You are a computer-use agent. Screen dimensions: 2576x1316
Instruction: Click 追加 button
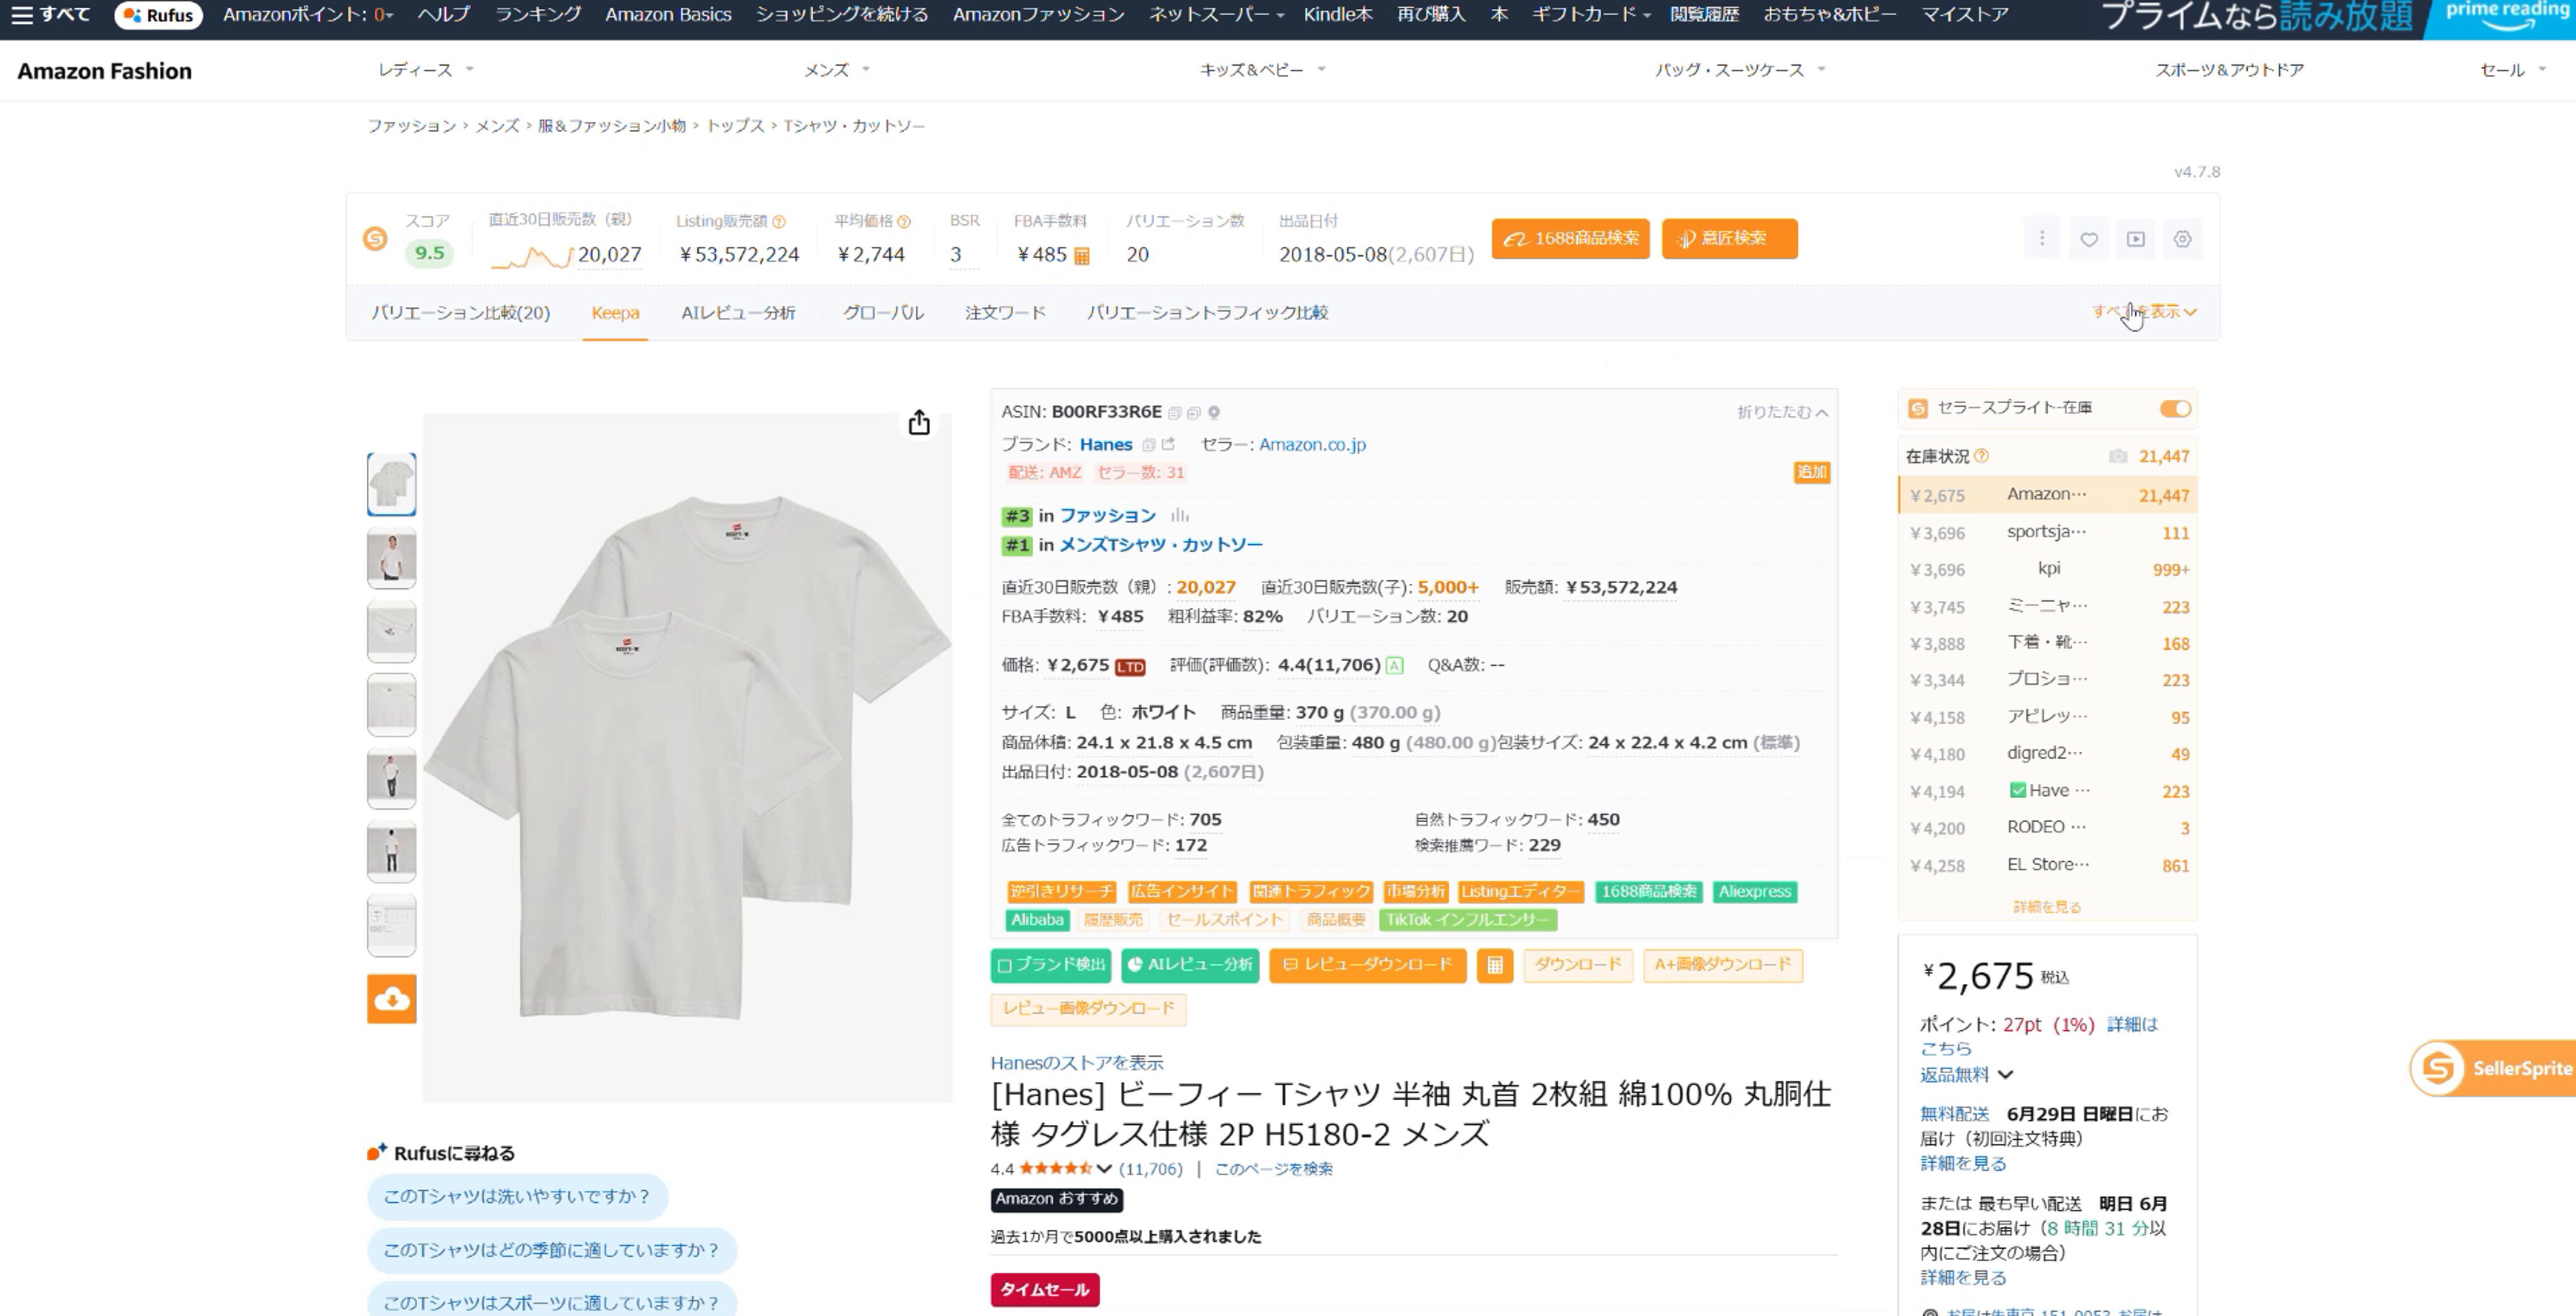point(1812,472)
